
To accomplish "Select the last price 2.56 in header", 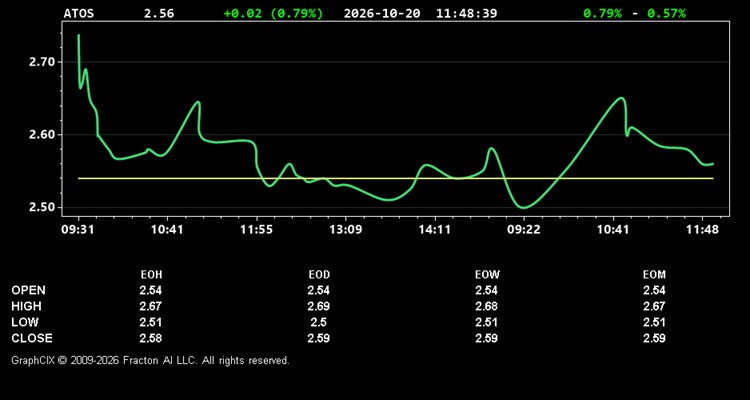I will click(159, 13).
